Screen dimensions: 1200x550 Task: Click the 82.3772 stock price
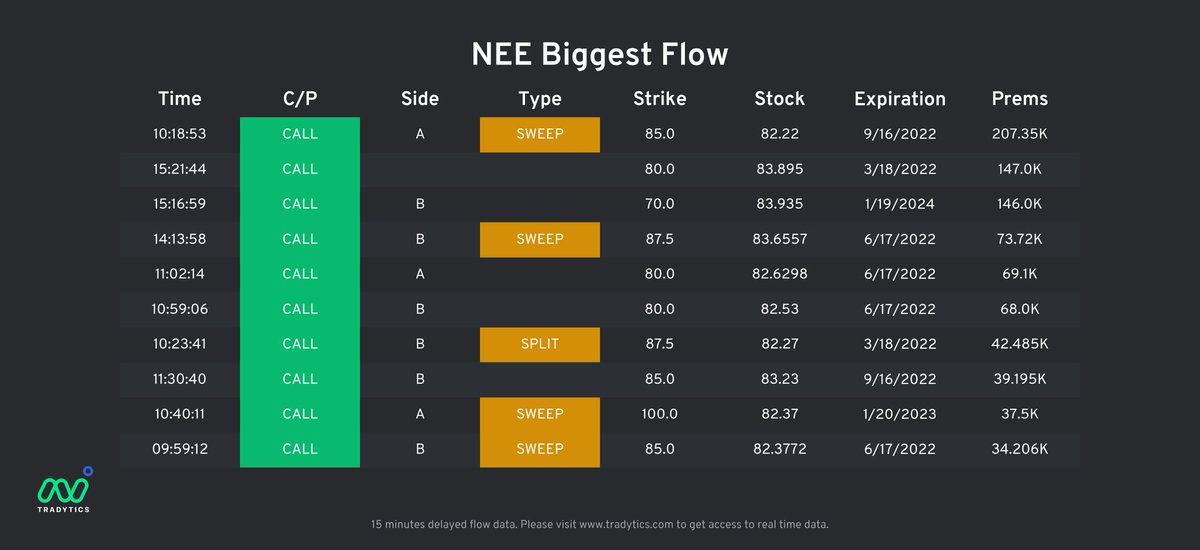780,449
